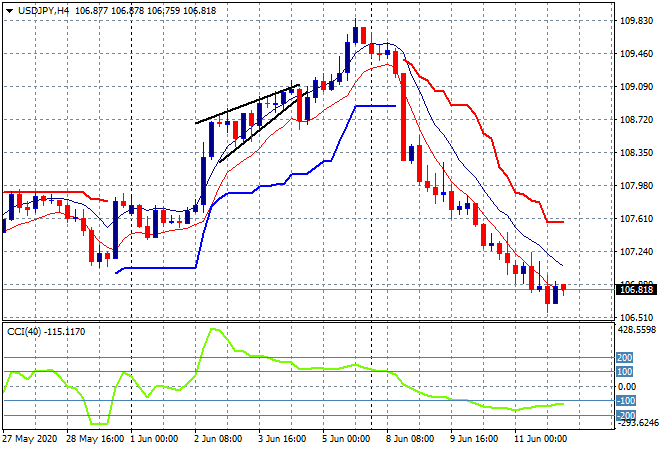
Task: Click the 1 Jun 00:00 time label
Action: coord(154,439)
